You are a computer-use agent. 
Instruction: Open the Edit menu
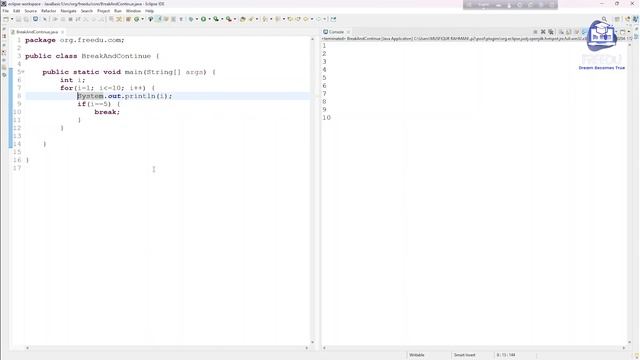pyautogui.click(x=17, y=11)
